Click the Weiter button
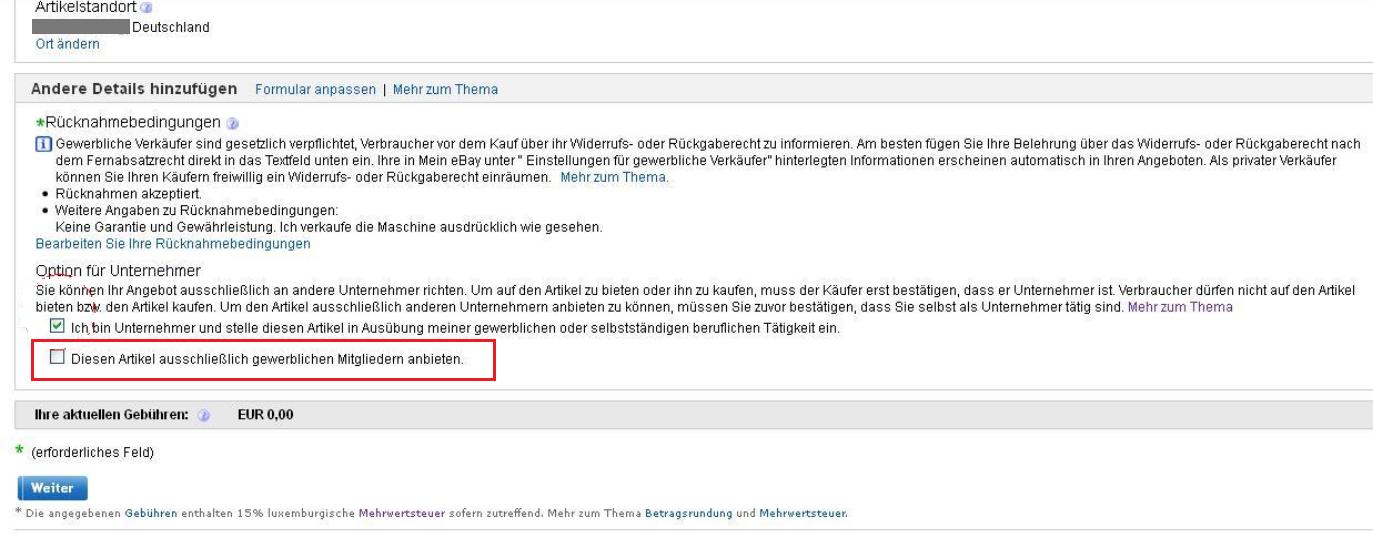1373x534 pixels. (53, 488)
